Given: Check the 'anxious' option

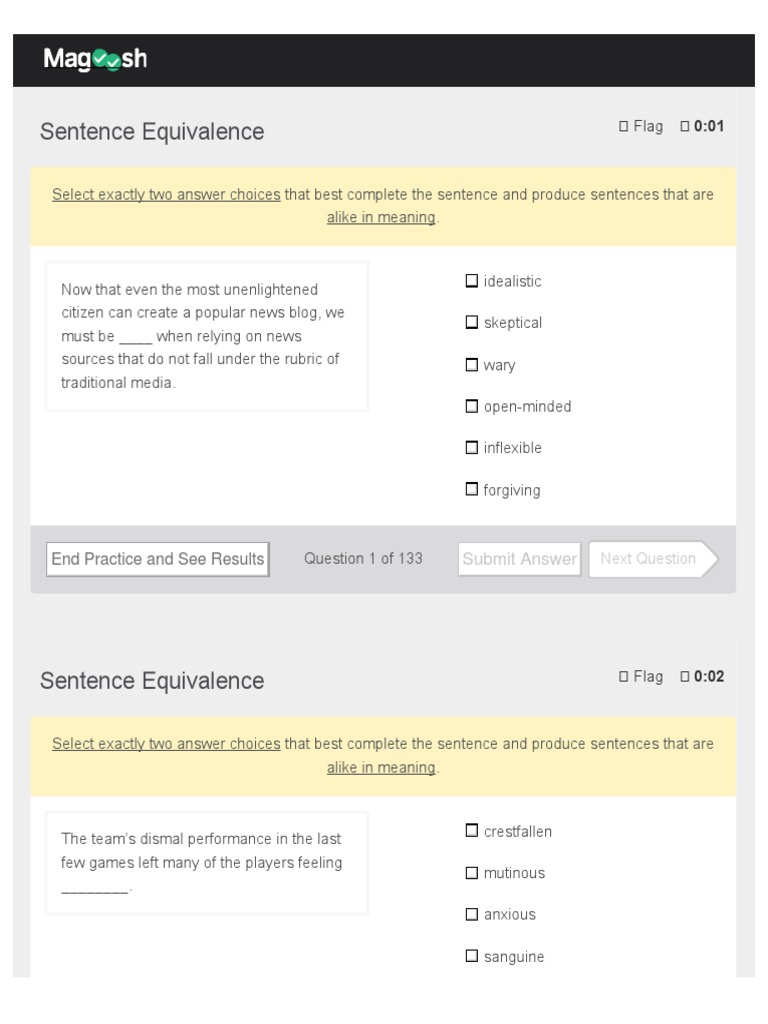Looking at the screenshot, I should tap(472, 914).
